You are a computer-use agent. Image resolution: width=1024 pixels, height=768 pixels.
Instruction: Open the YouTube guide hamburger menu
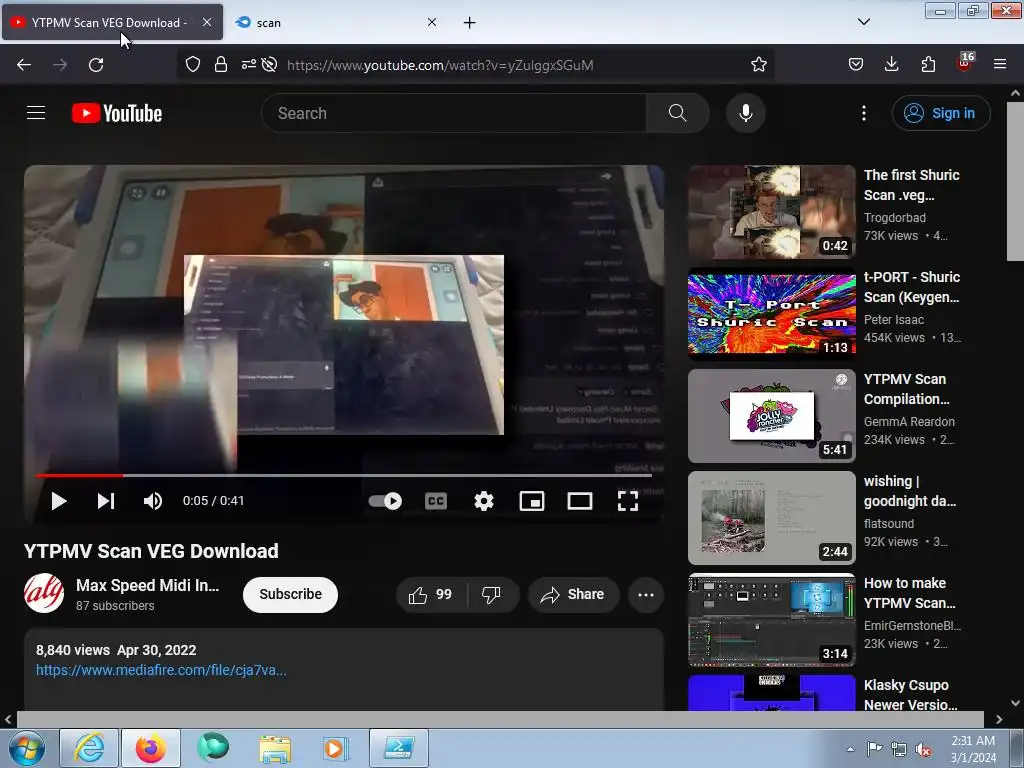coord(36,113)
